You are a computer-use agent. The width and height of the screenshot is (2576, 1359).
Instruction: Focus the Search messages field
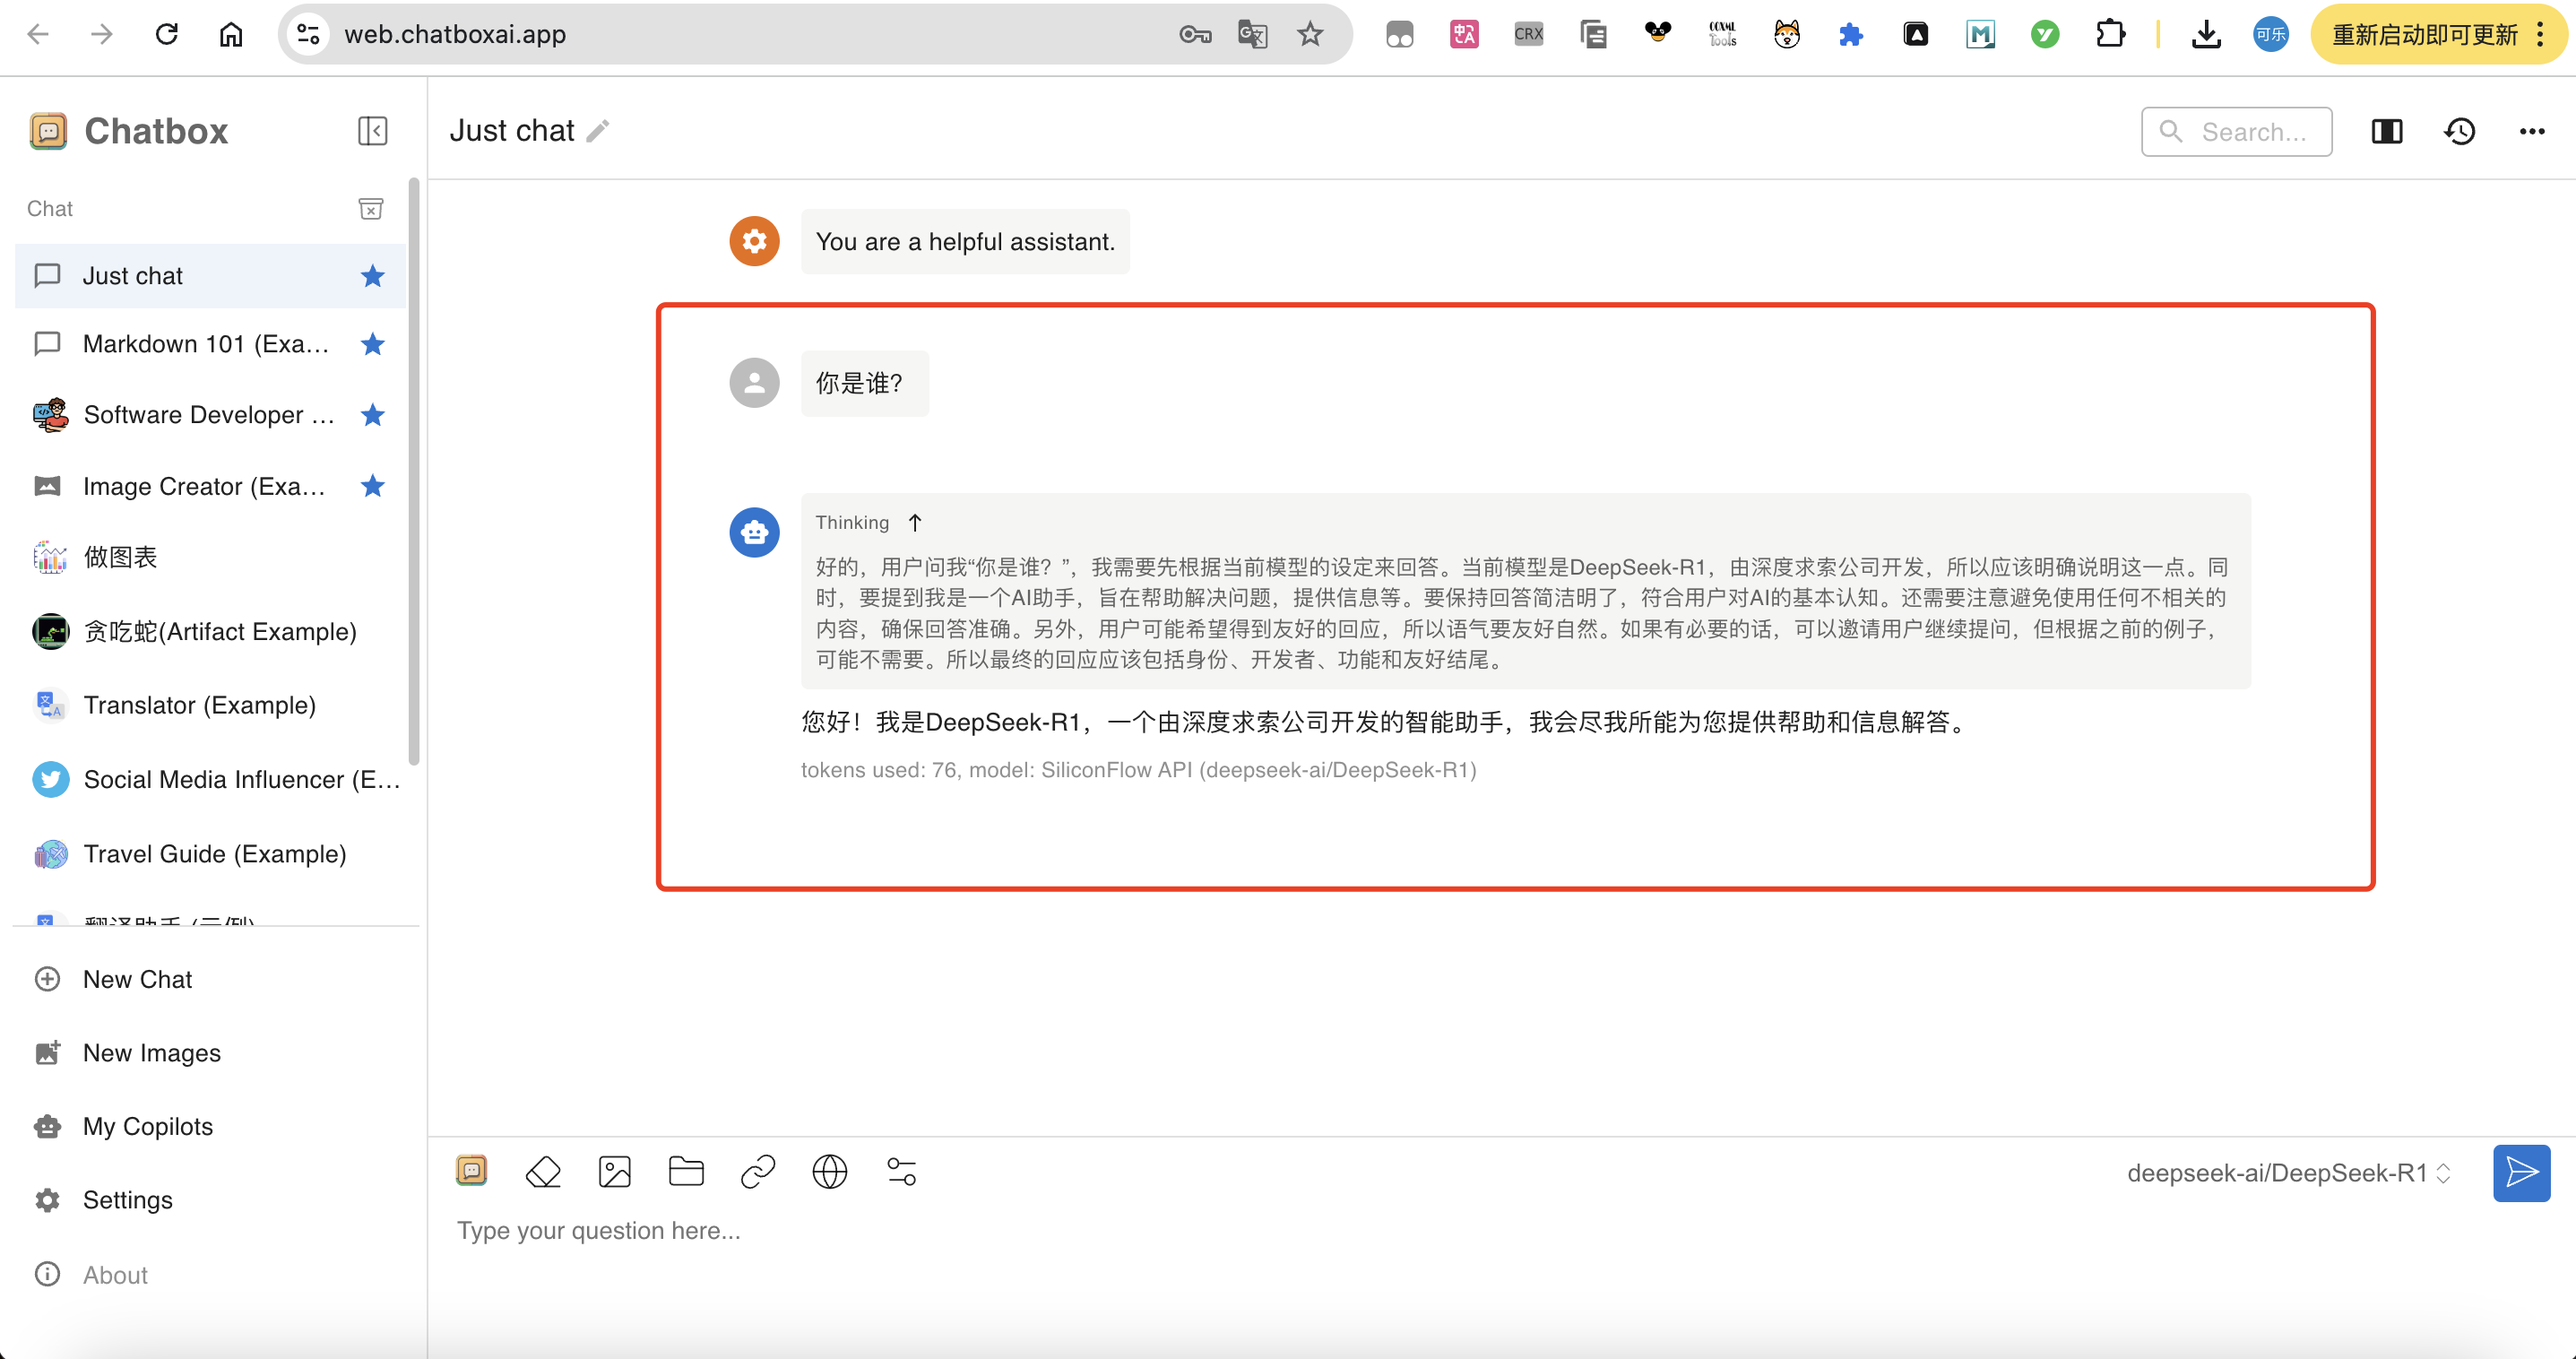[2236, 132]
